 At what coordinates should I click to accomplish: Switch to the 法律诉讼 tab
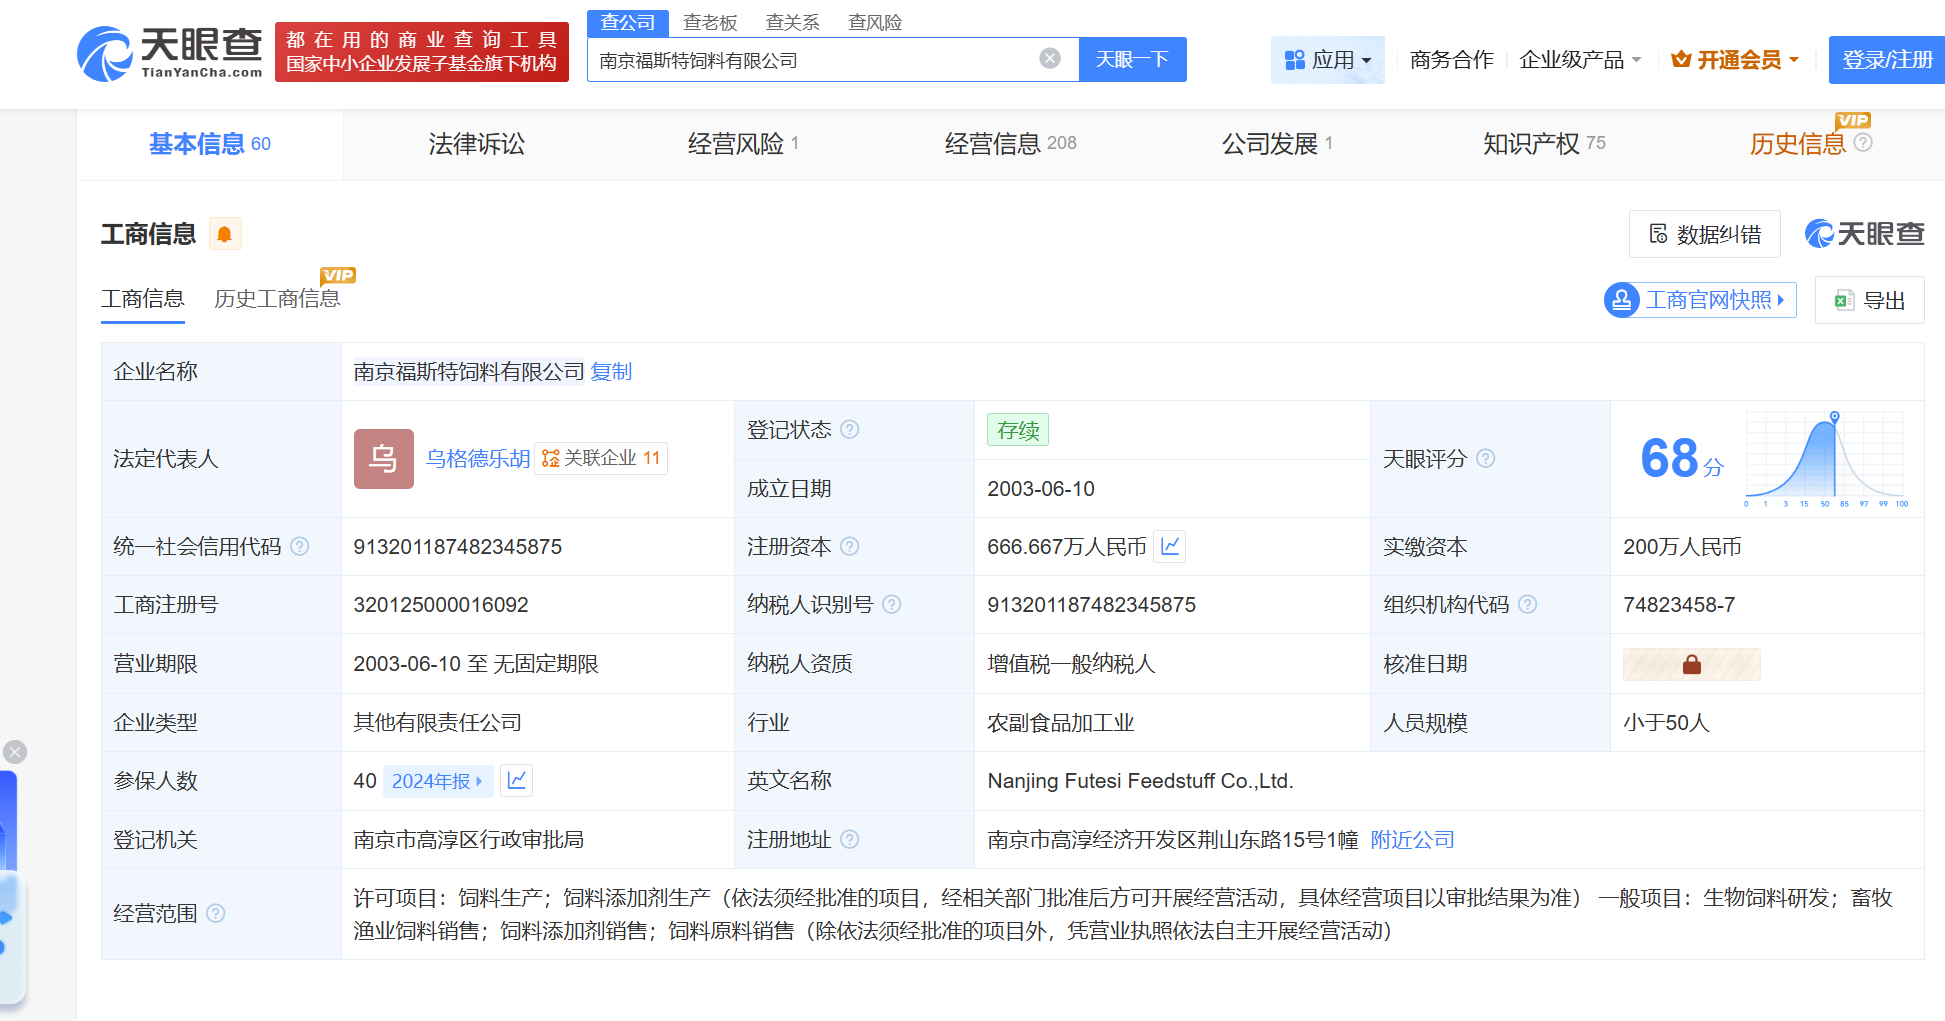476,144
